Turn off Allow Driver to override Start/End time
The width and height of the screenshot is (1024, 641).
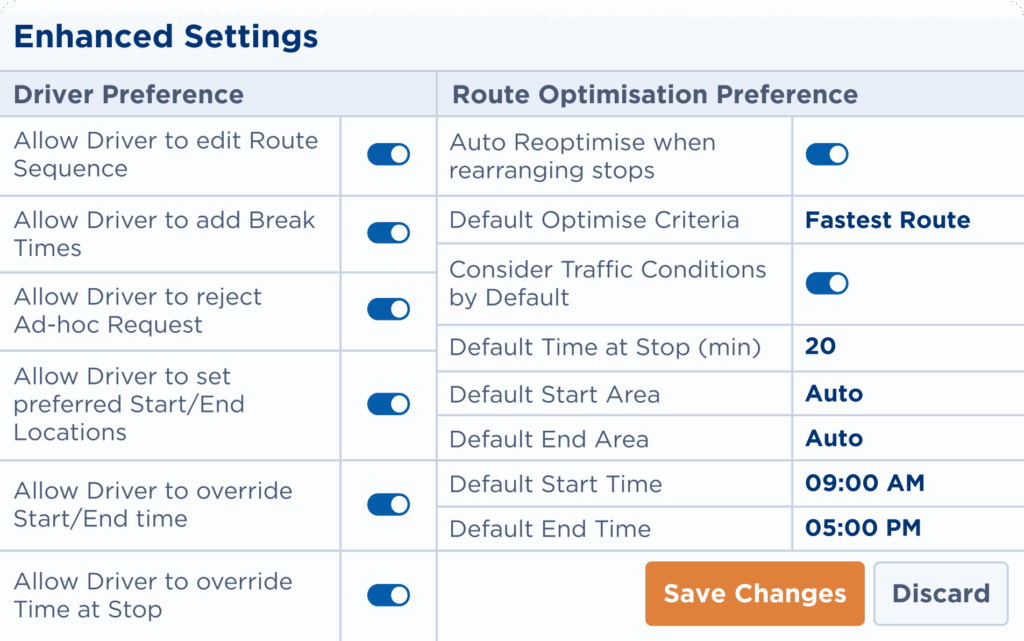(388, 505)
